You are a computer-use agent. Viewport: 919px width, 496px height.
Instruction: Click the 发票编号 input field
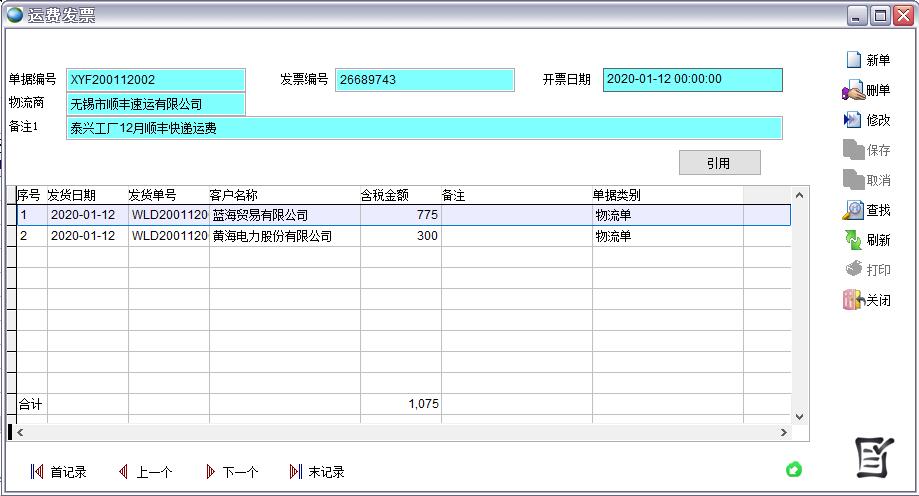point(425,80)
